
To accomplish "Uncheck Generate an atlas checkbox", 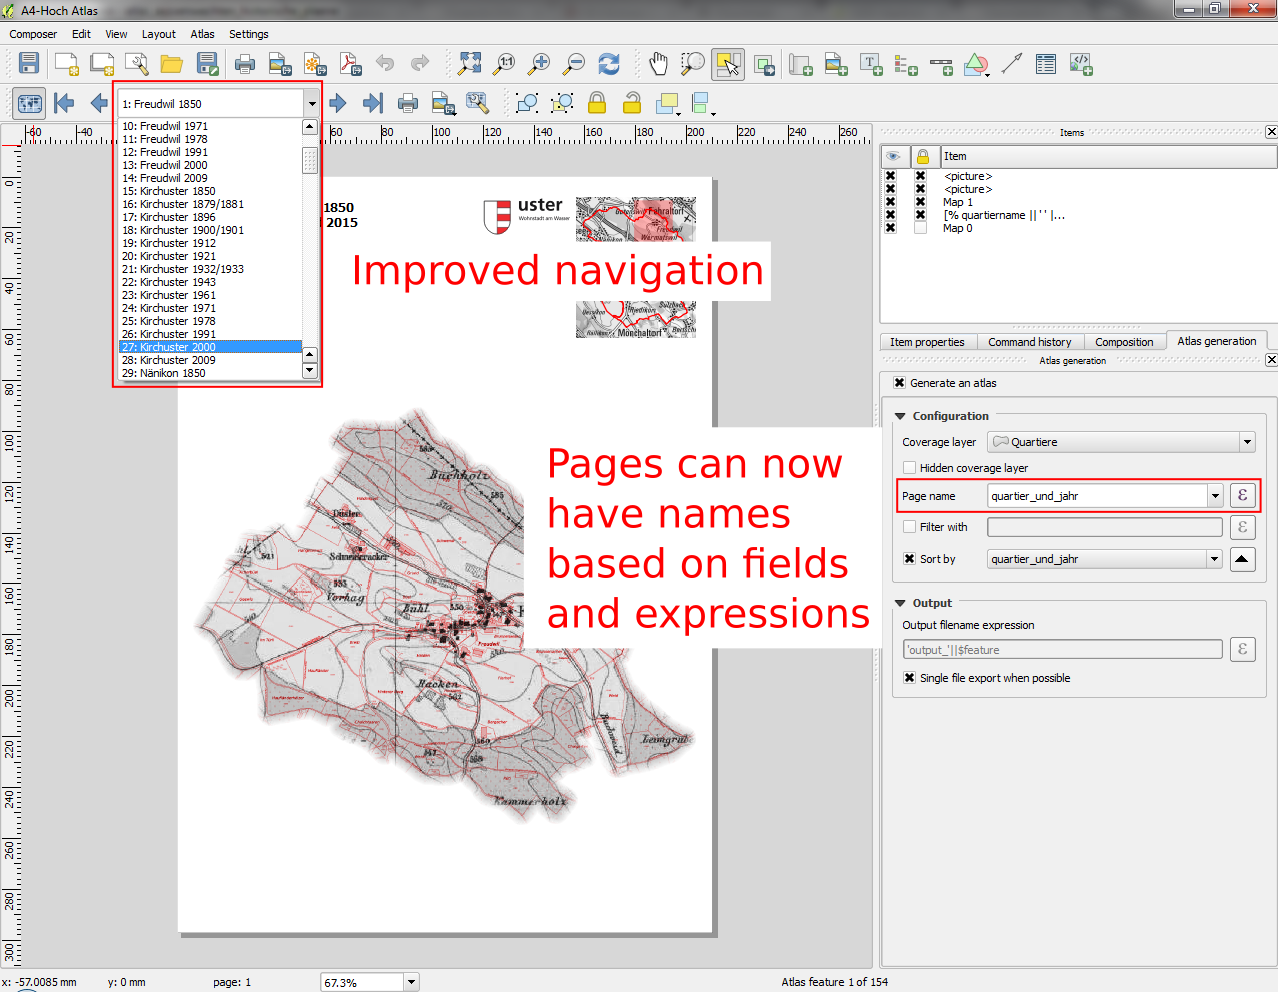I will (x=899, y=383).
